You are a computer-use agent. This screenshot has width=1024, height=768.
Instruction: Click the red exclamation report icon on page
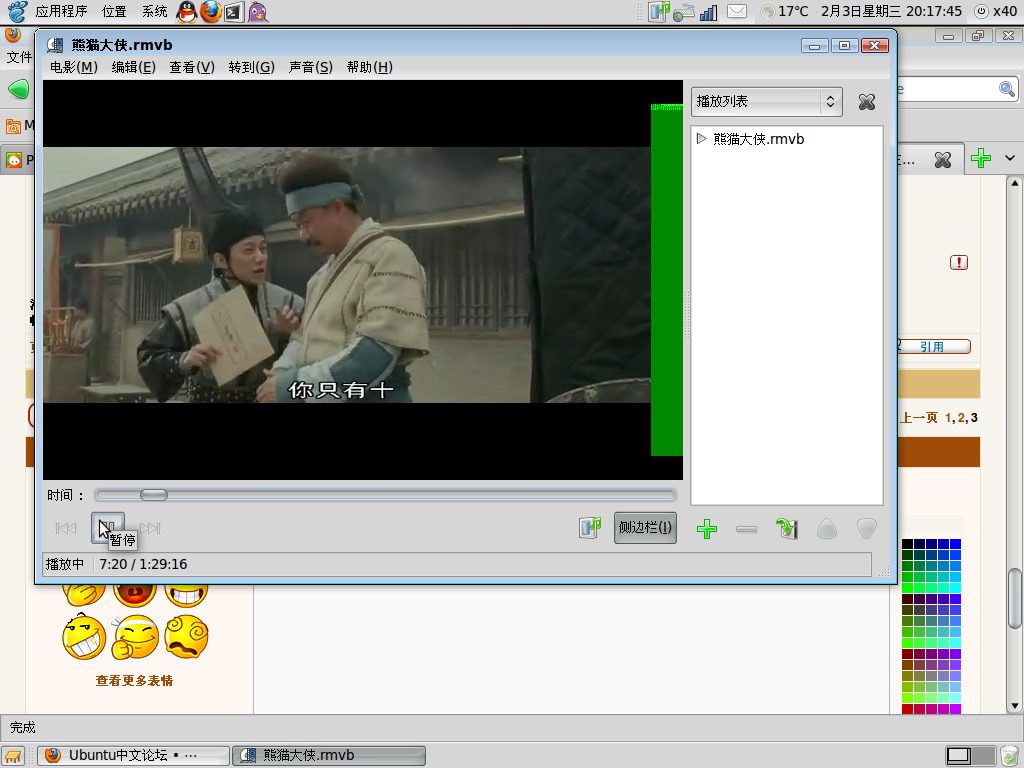[959, 263]
